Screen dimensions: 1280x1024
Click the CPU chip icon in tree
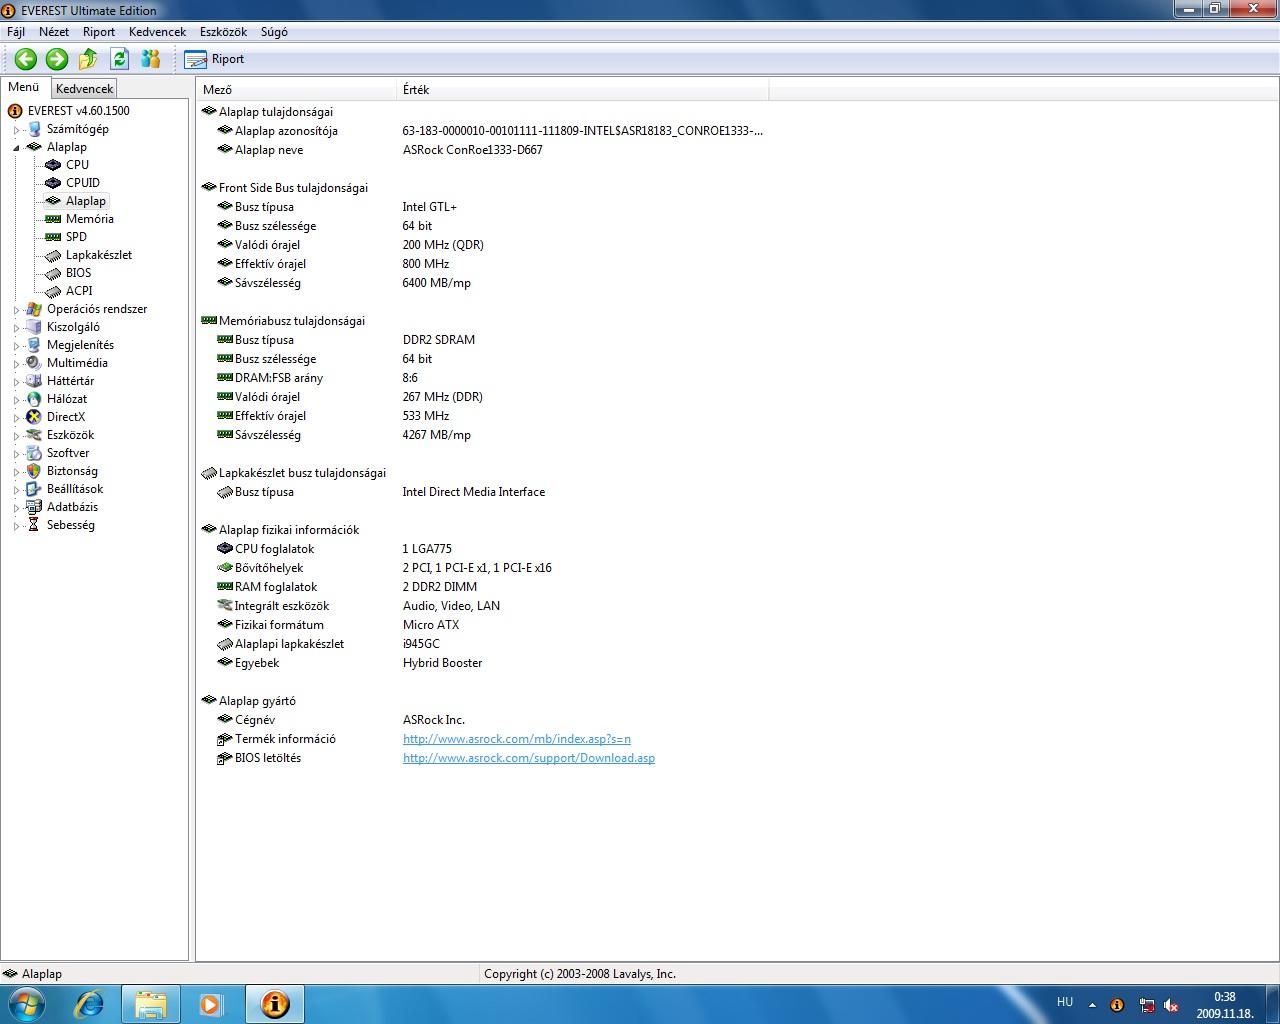tap(53, 165)
